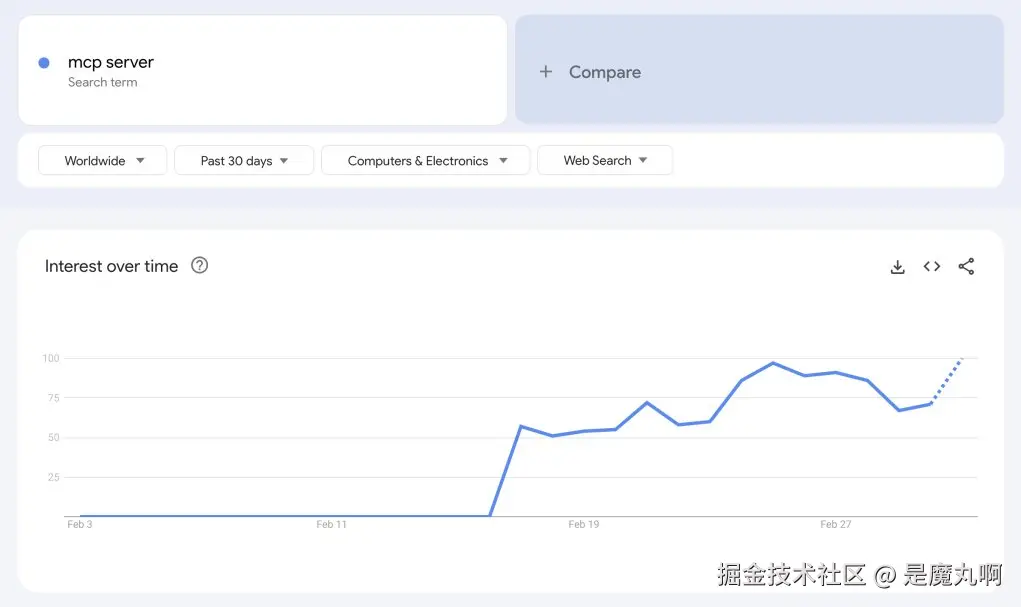Click the Feb 19 date label
This screenshot has height=607, width=1021.
point(583,524)
